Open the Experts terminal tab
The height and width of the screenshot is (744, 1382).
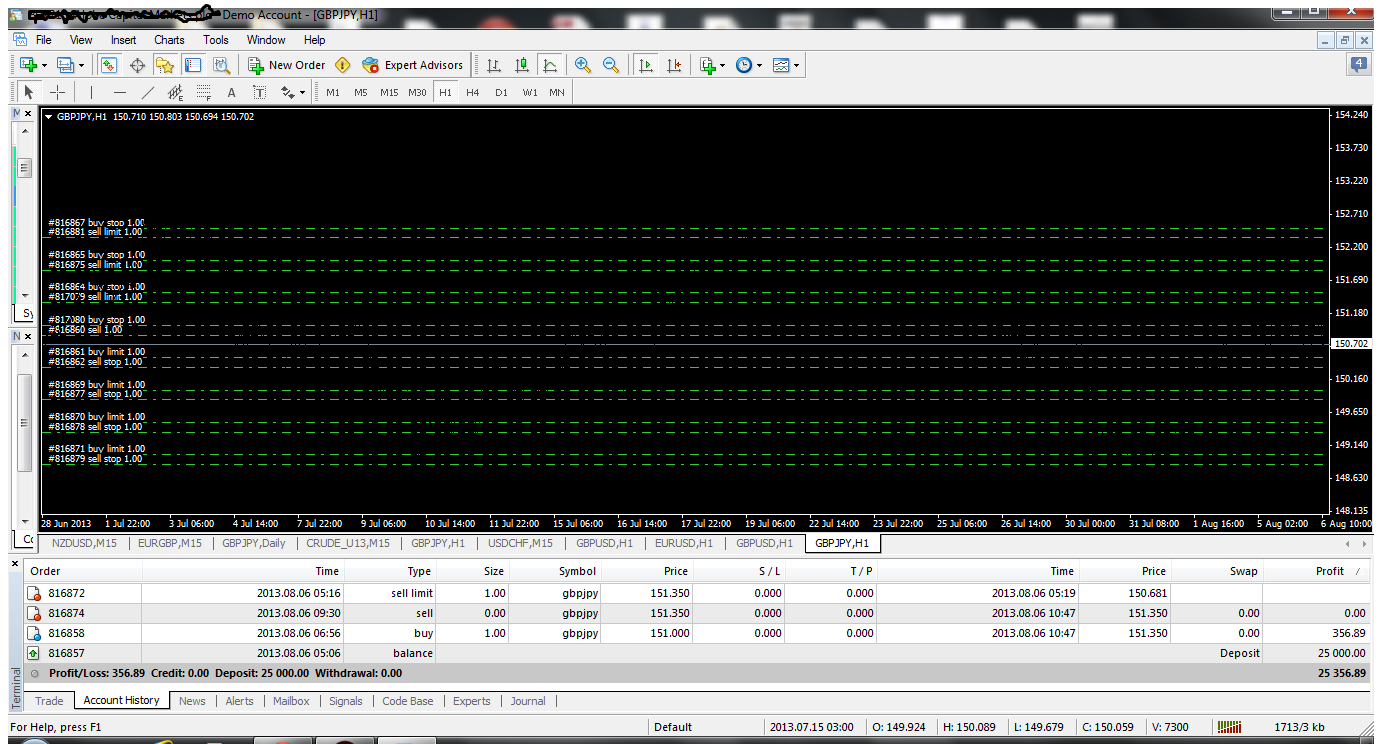(x=472, y=701)
